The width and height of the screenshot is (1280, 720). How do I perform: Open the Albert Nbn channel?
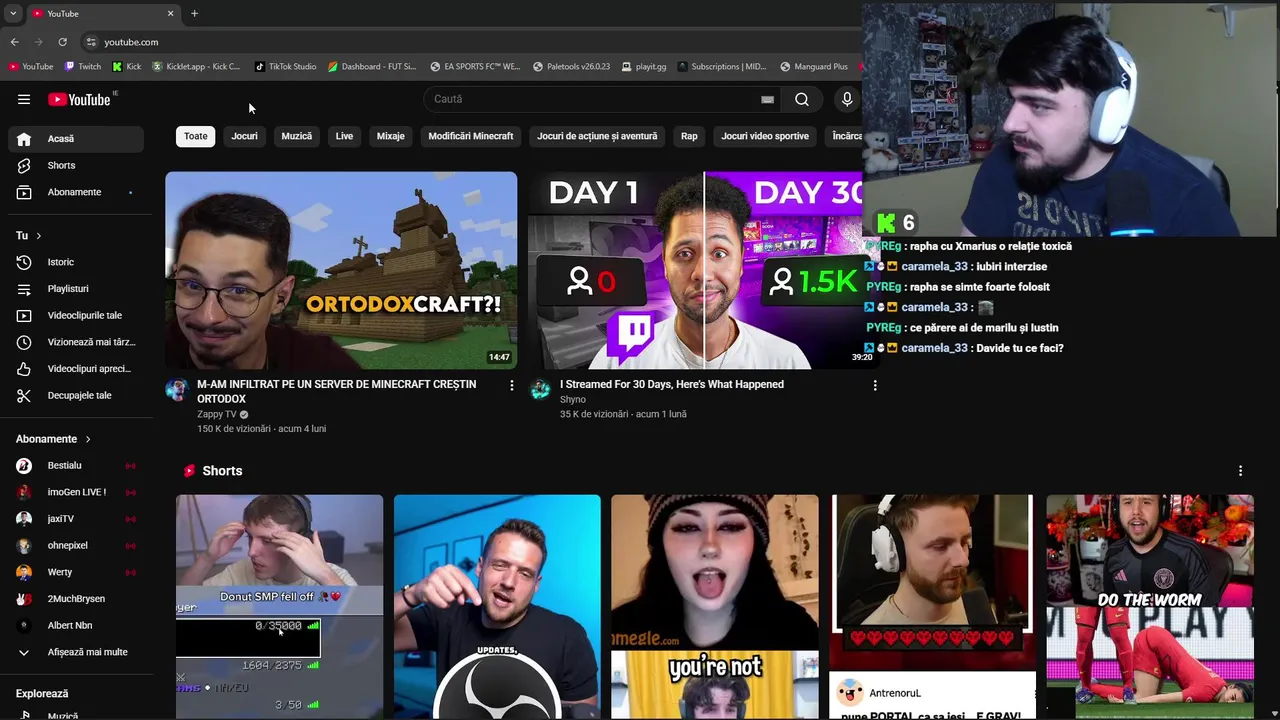76,625
